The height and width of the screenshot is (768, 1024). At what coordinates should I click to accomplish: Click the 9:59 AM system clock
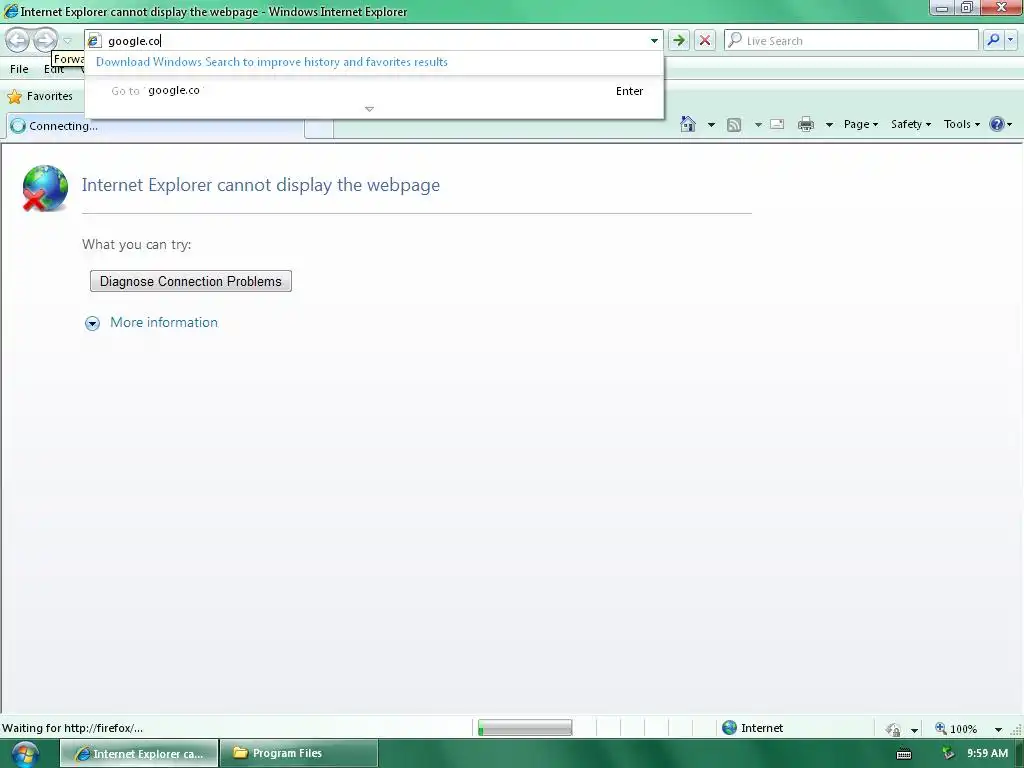click(987, 754)
